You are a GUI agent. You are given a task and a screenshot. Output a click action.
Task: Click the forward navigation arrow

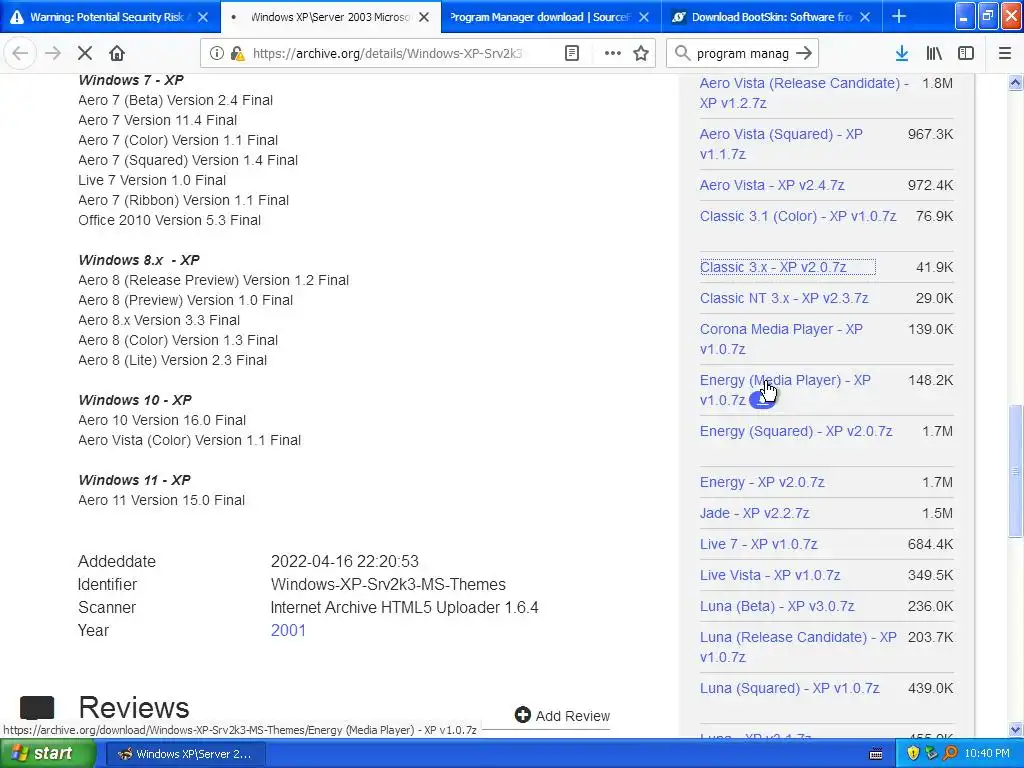53,54
